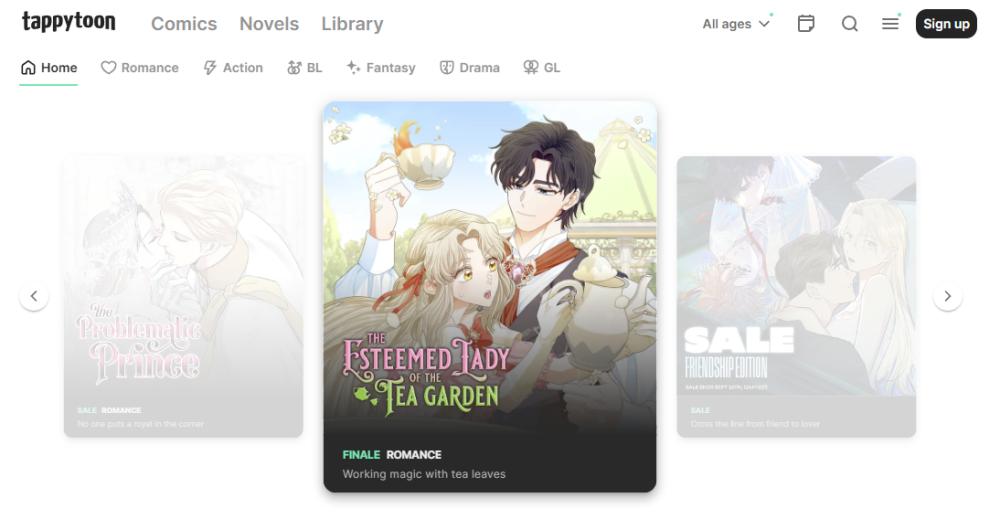The image size is (1000, 519).
Task: Switch to the Novels tab
Action: [x=269, y=24]
